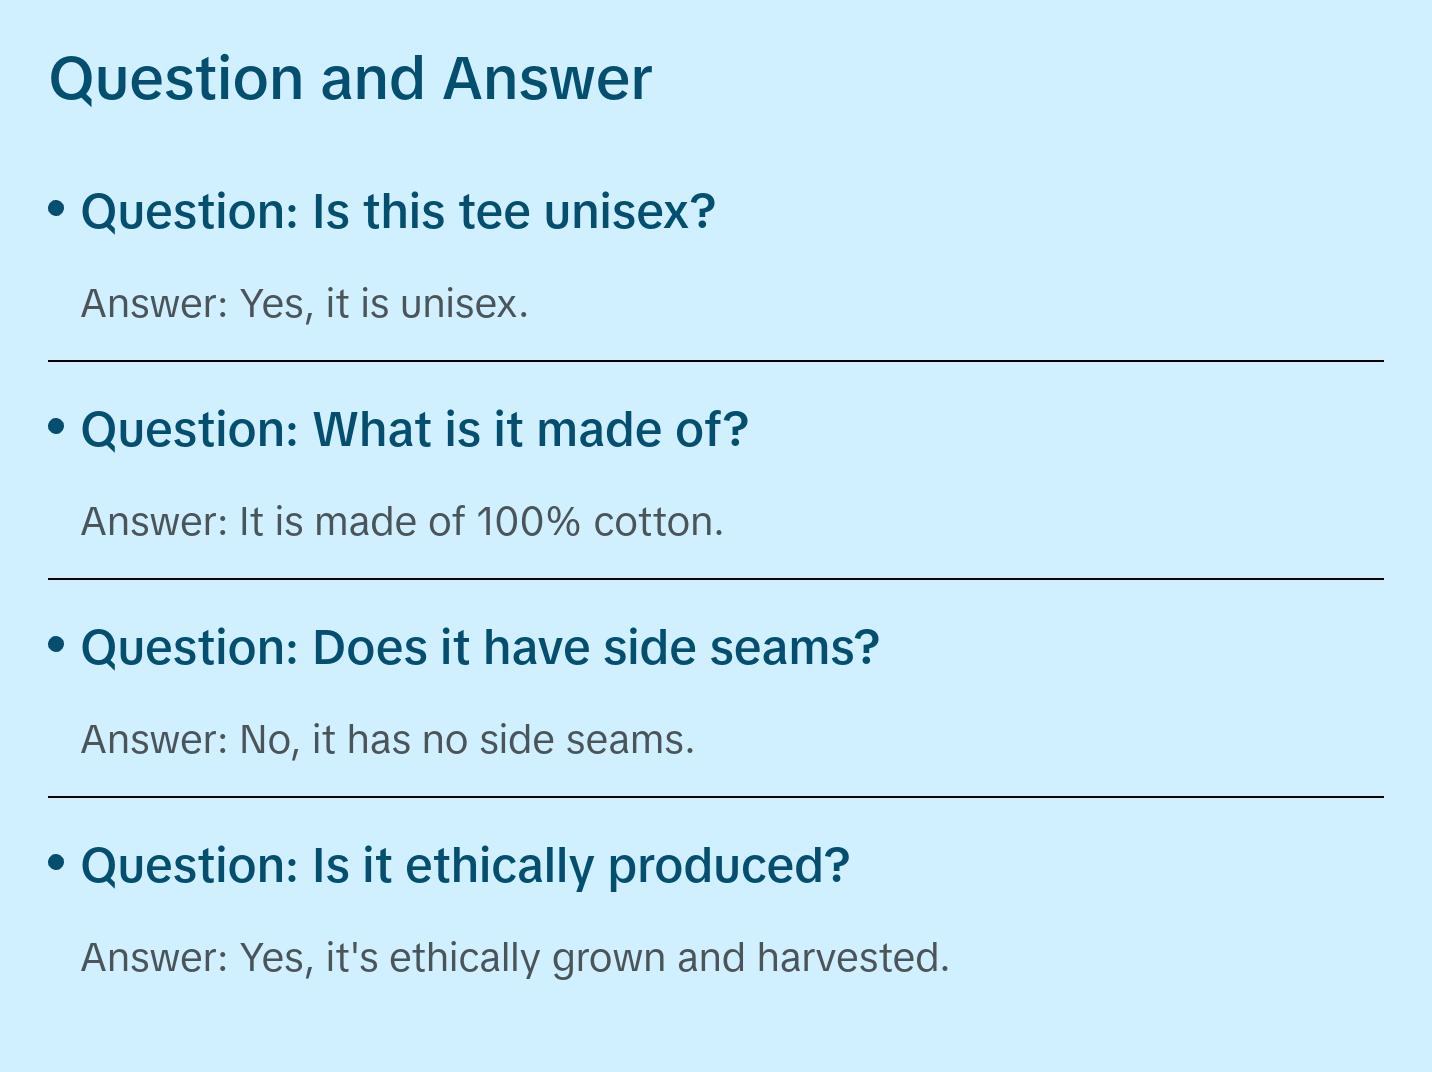Click divider line below side seams answer
Image resolution: width=1432 pixels, height=1072 pixels.
(716, 797)
